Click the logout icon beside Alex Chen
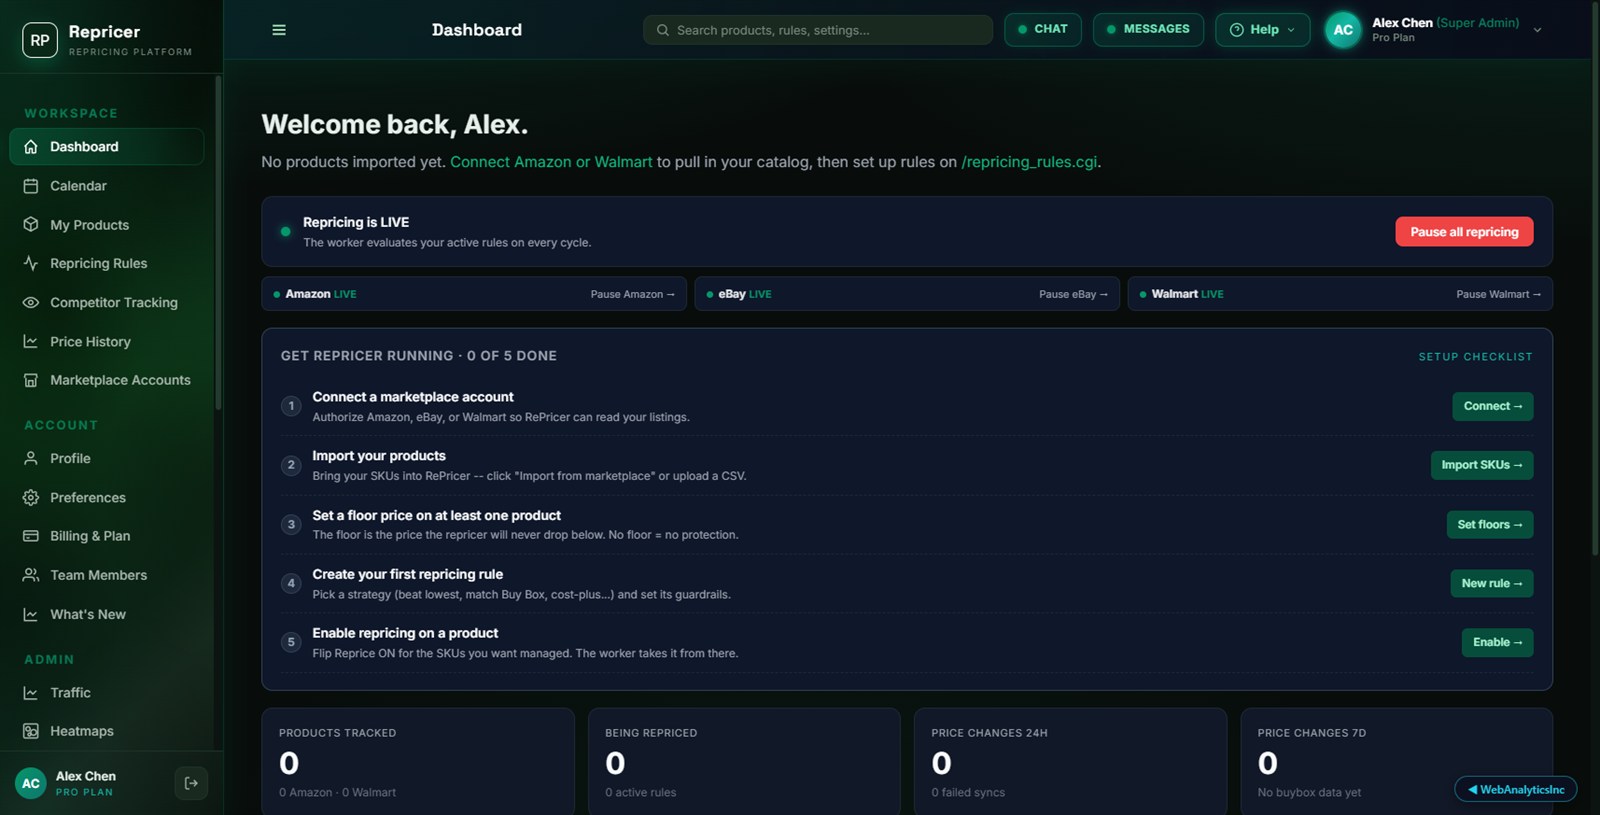 [191, 783]
